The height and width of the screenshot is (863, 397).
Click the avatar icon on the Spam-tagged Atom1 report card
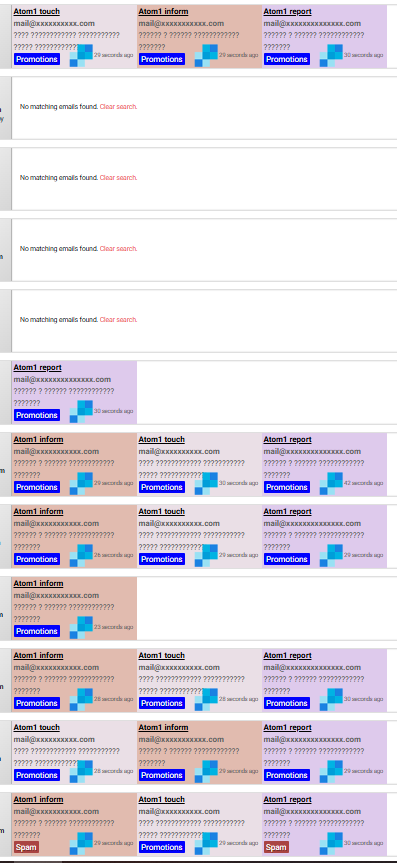click(x=331, y=844)
